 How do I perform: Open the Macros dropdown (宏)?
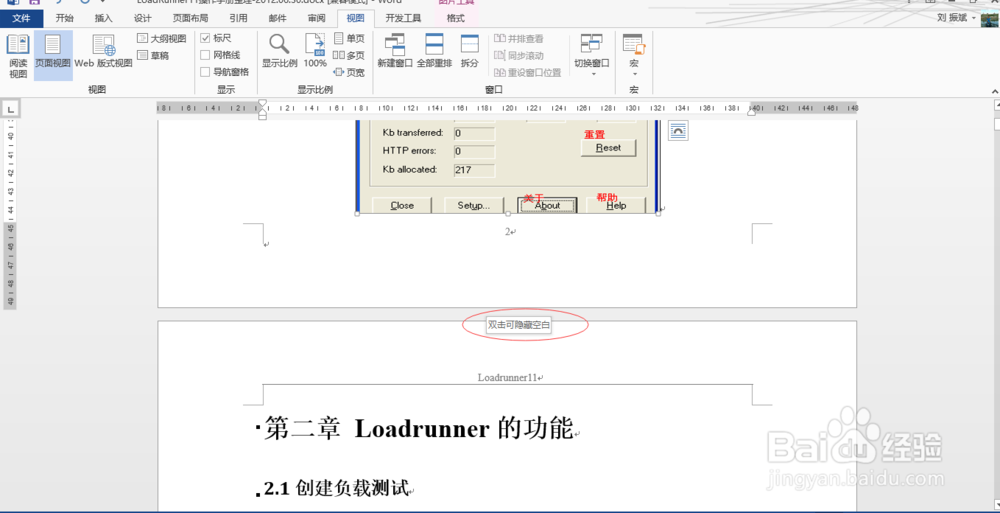(x=634, y=55)
